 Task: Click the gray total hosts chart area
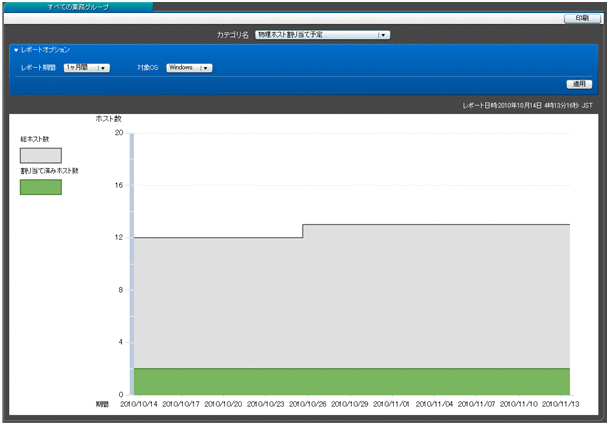[x=350, y=300]
